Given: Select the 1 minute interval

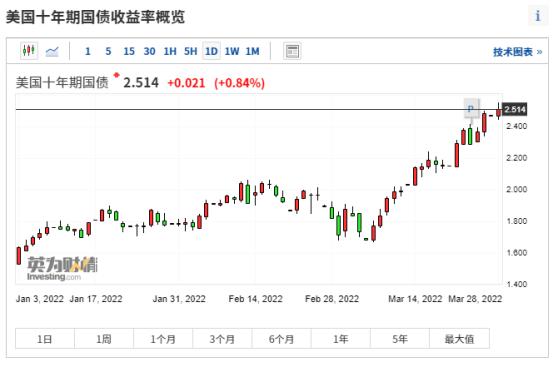Looking at the screenshot, I should click(x=88, y=52).
